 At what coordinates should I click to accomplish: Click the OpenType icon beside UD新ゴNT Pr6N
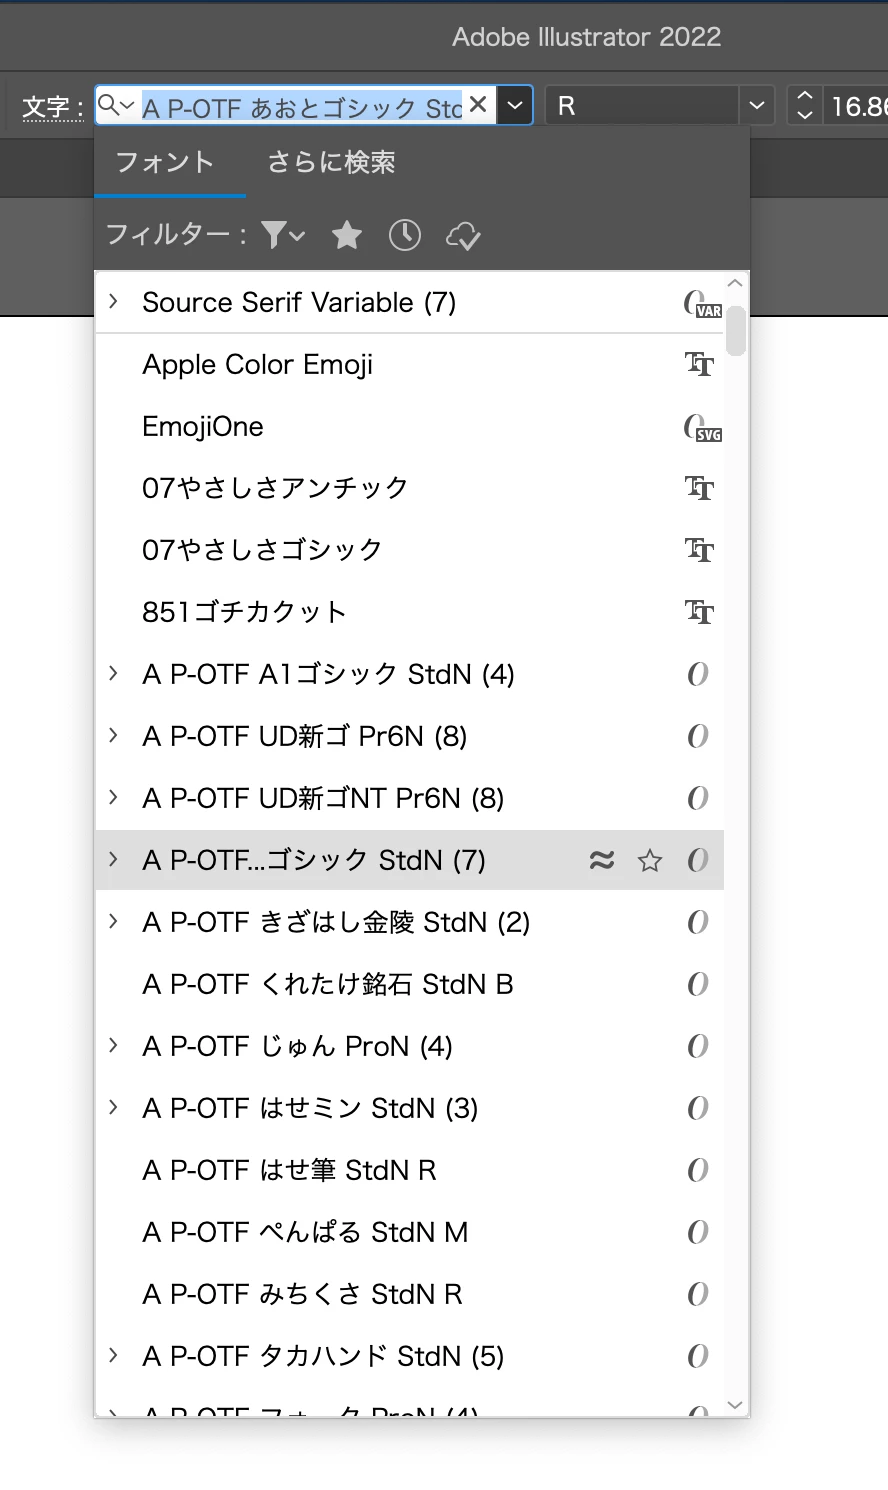pos(698,798)
